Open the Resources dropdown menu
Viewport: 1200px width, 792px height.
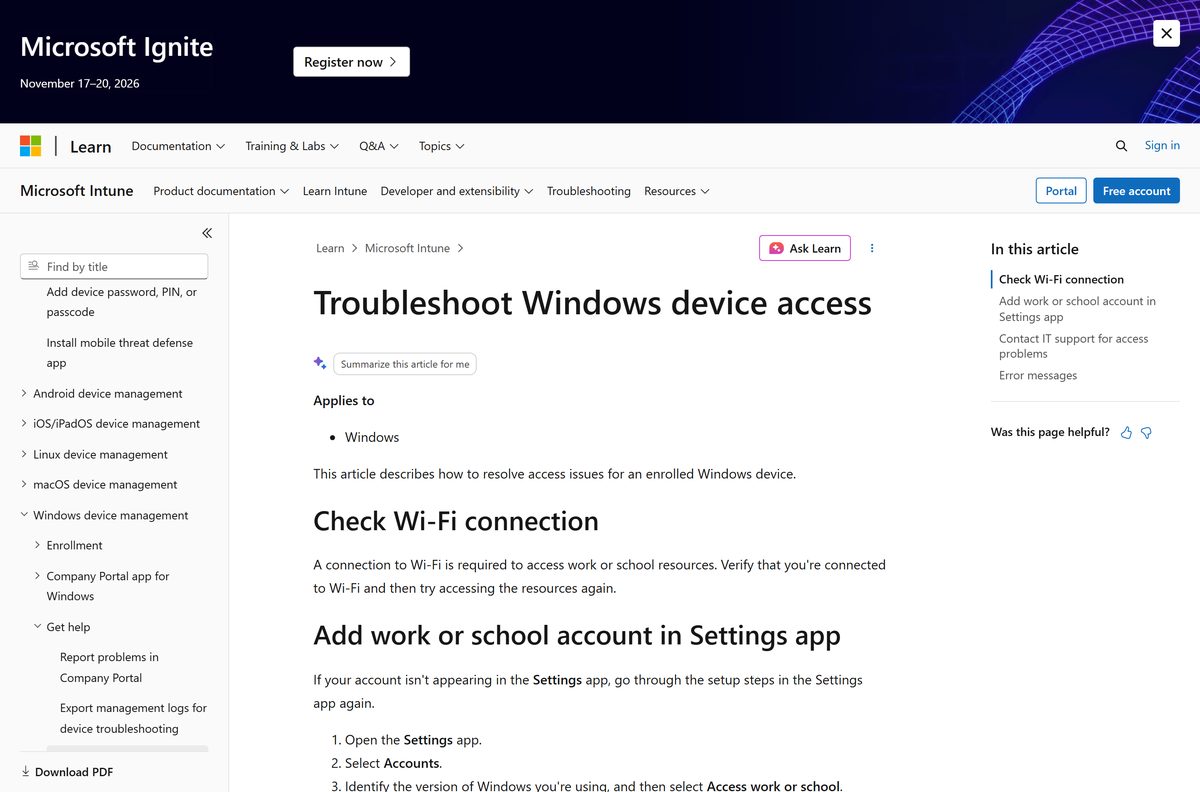click(x=677, y=191)
